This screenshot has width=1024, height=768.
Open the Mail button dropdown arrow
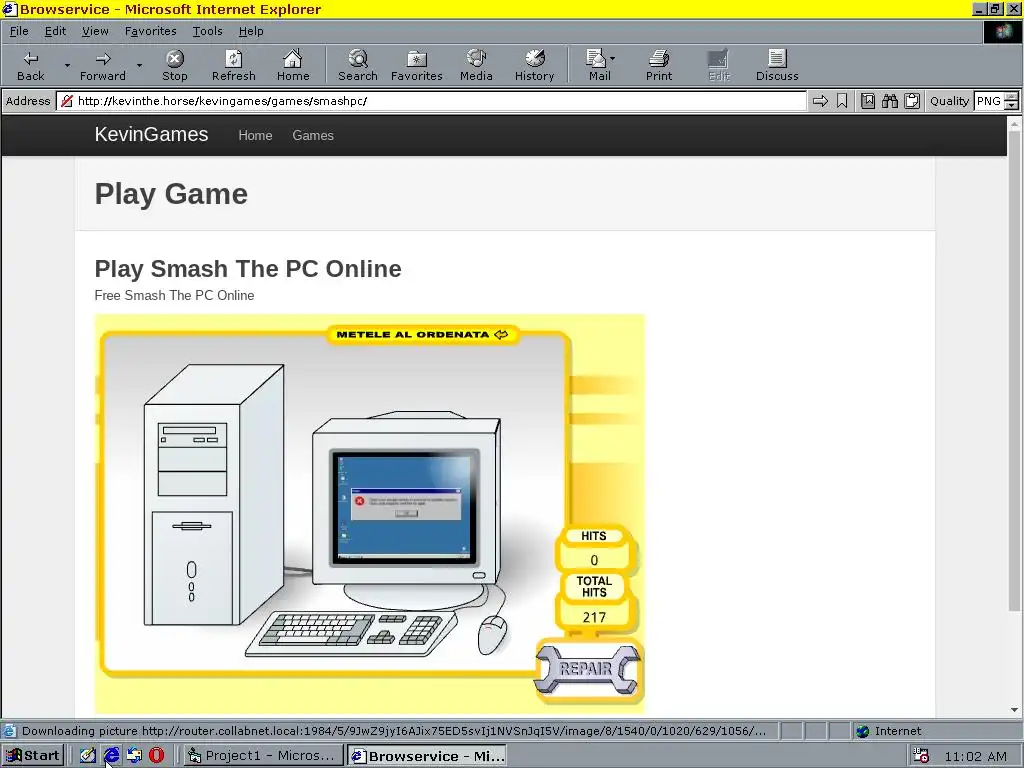pos(612,59)
